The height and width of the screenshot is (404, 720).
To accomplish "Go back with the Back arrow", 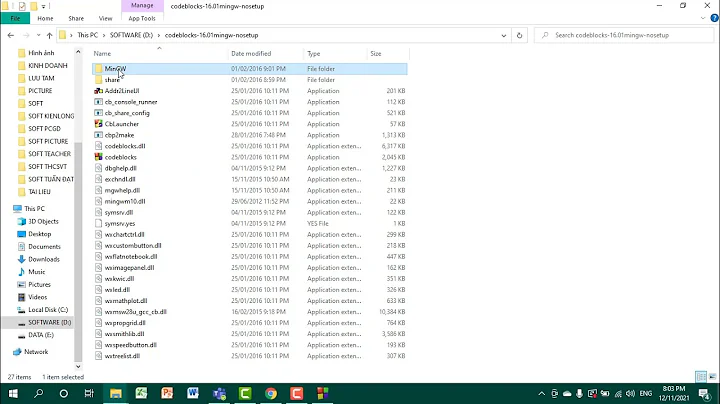I will click(x=11, y=35).
